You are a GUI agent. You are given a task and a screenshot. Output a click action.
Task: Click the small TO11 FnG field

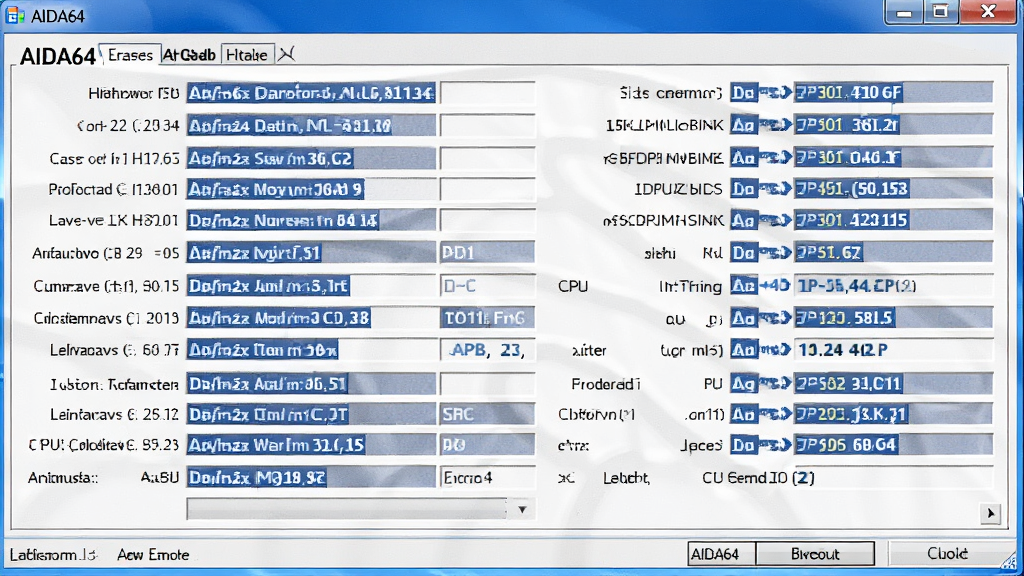[x=488, y=318]
